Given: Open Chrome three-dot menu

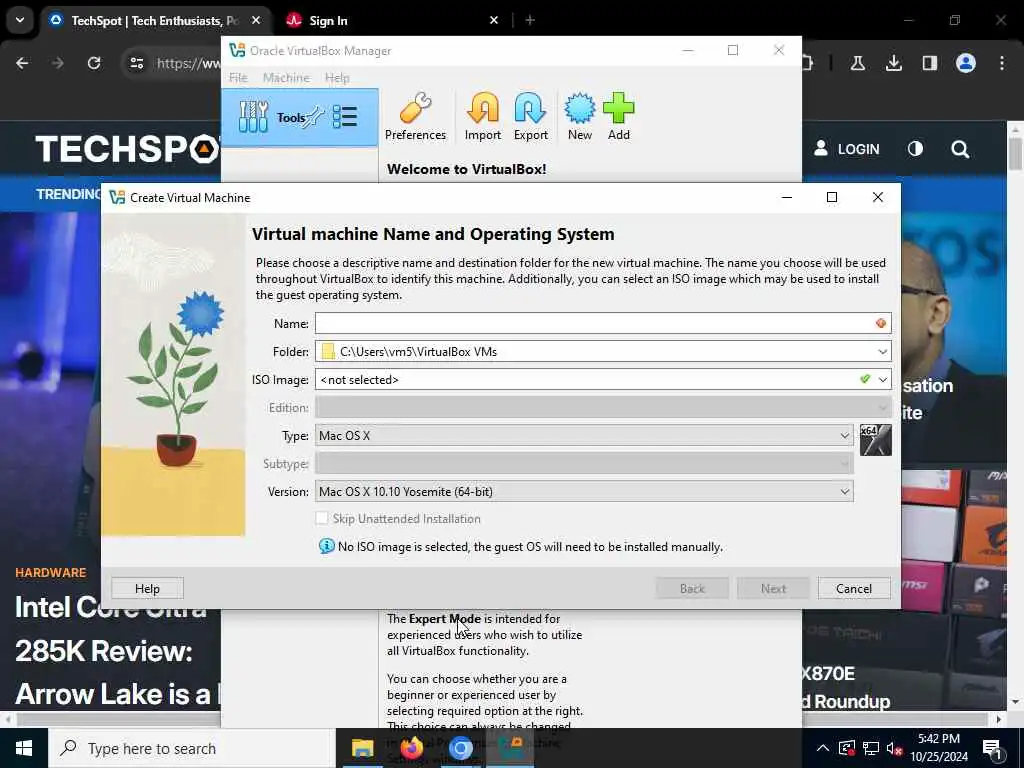Looking at the screenshot, I should coord(1001,63).
